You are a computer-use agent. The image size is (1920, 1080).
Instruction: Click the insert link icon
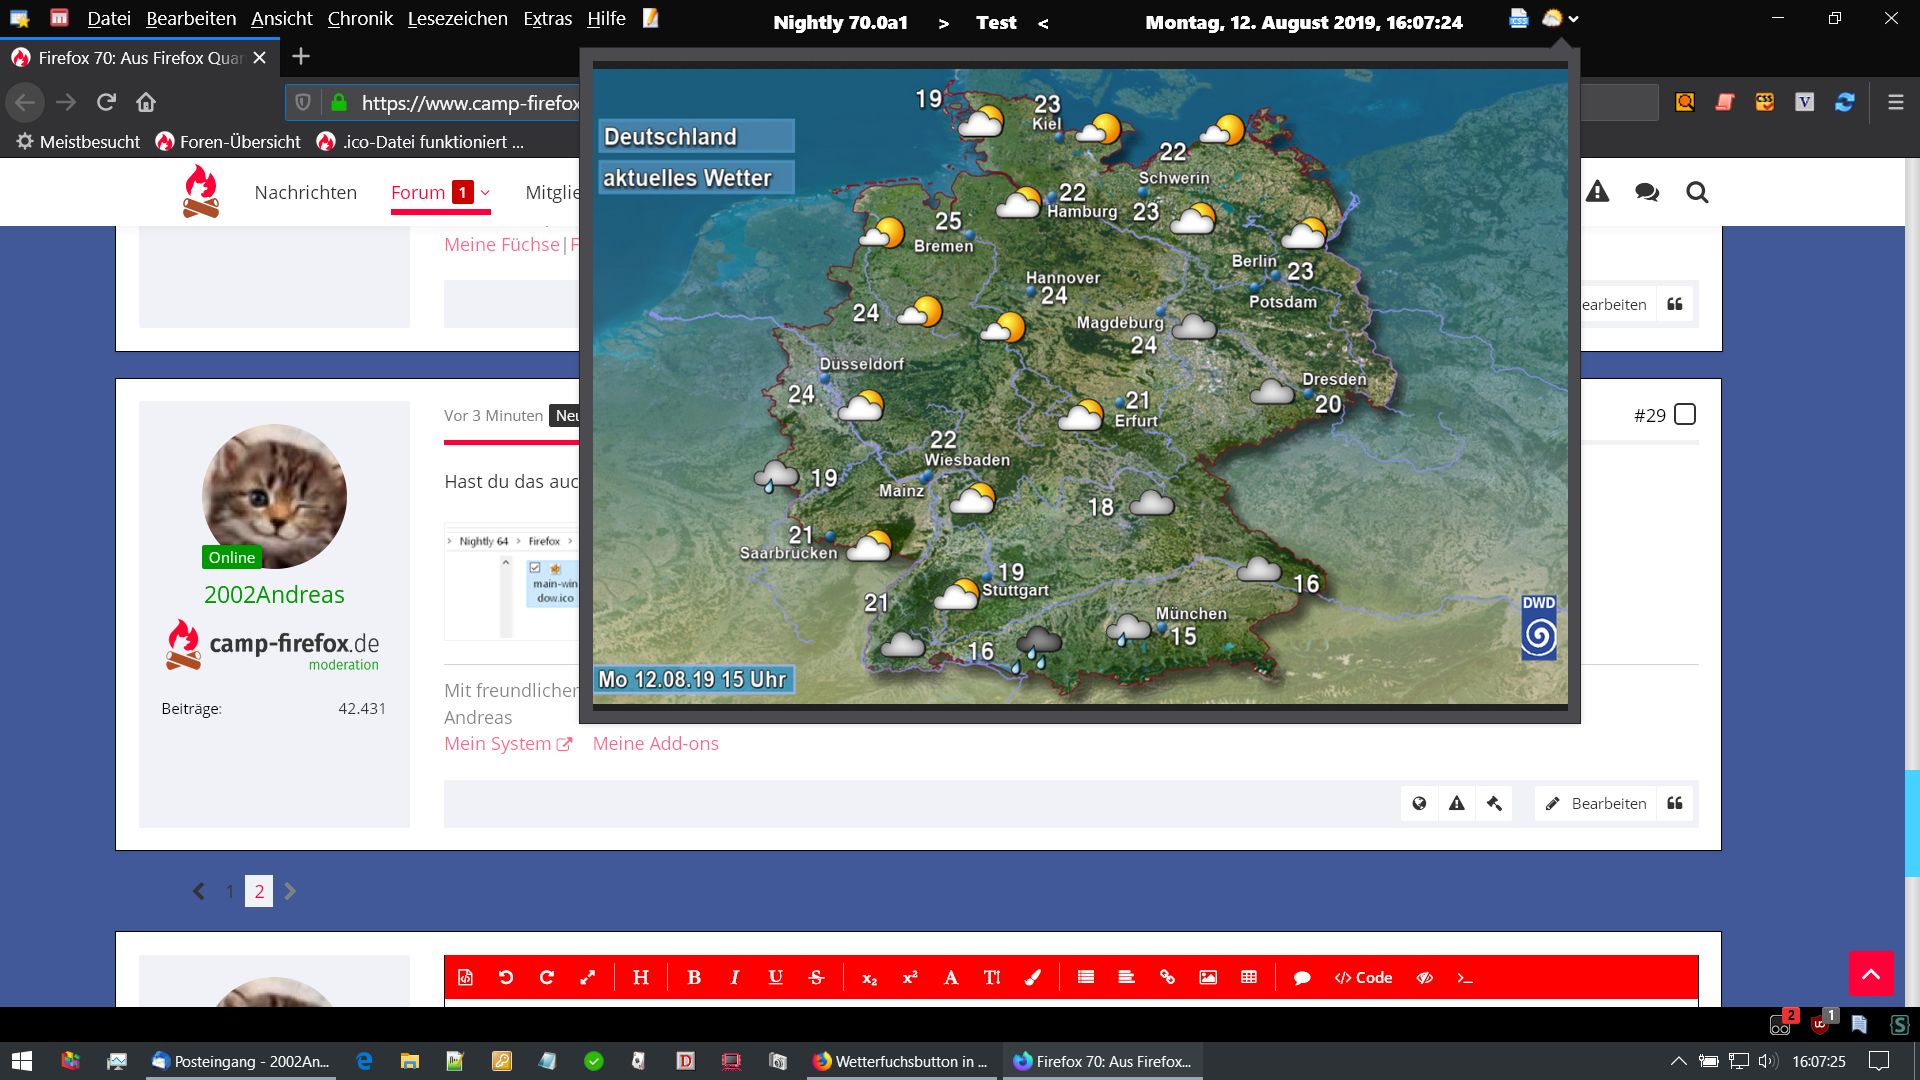(x=1167, y=977)
